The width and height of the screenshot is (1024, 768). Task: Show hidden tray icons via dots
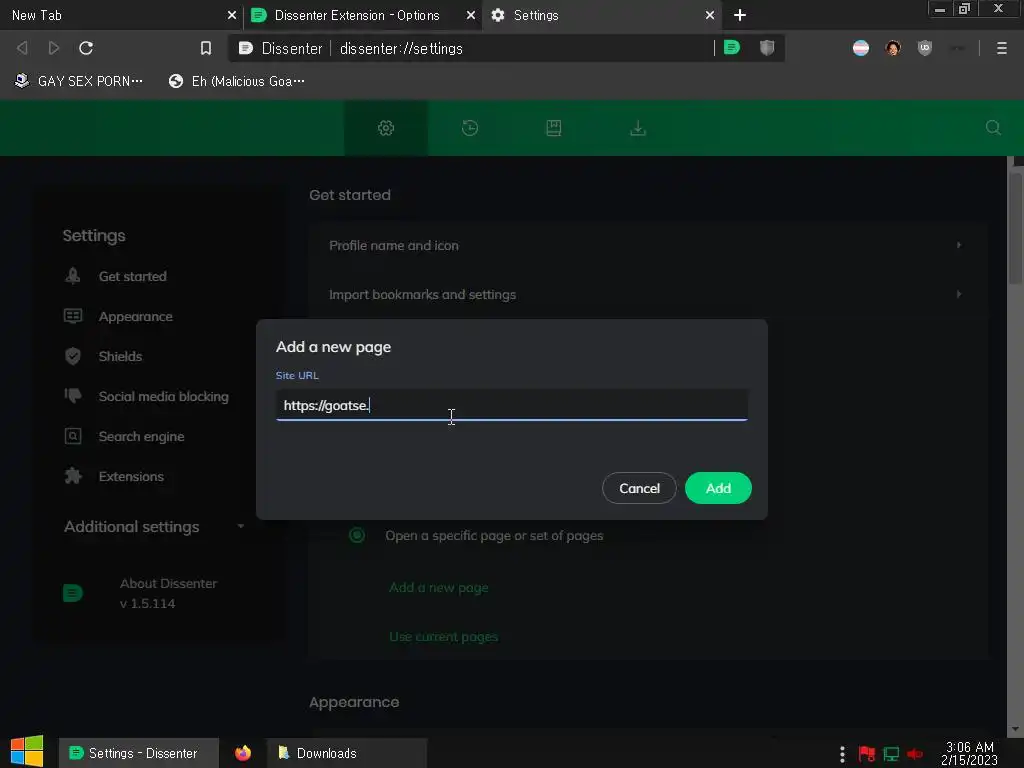coord(842,754)
